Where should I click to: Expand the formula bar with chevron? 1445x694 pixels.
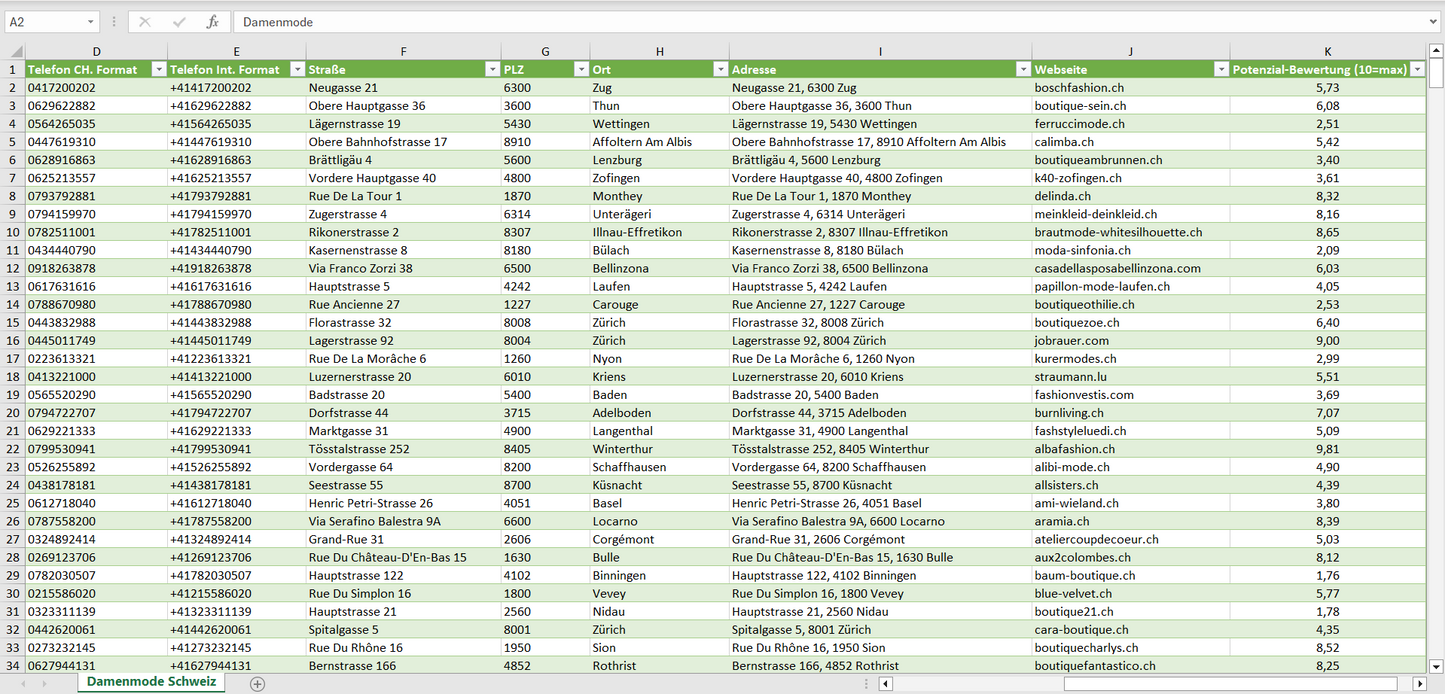(x=1435, y=22)
